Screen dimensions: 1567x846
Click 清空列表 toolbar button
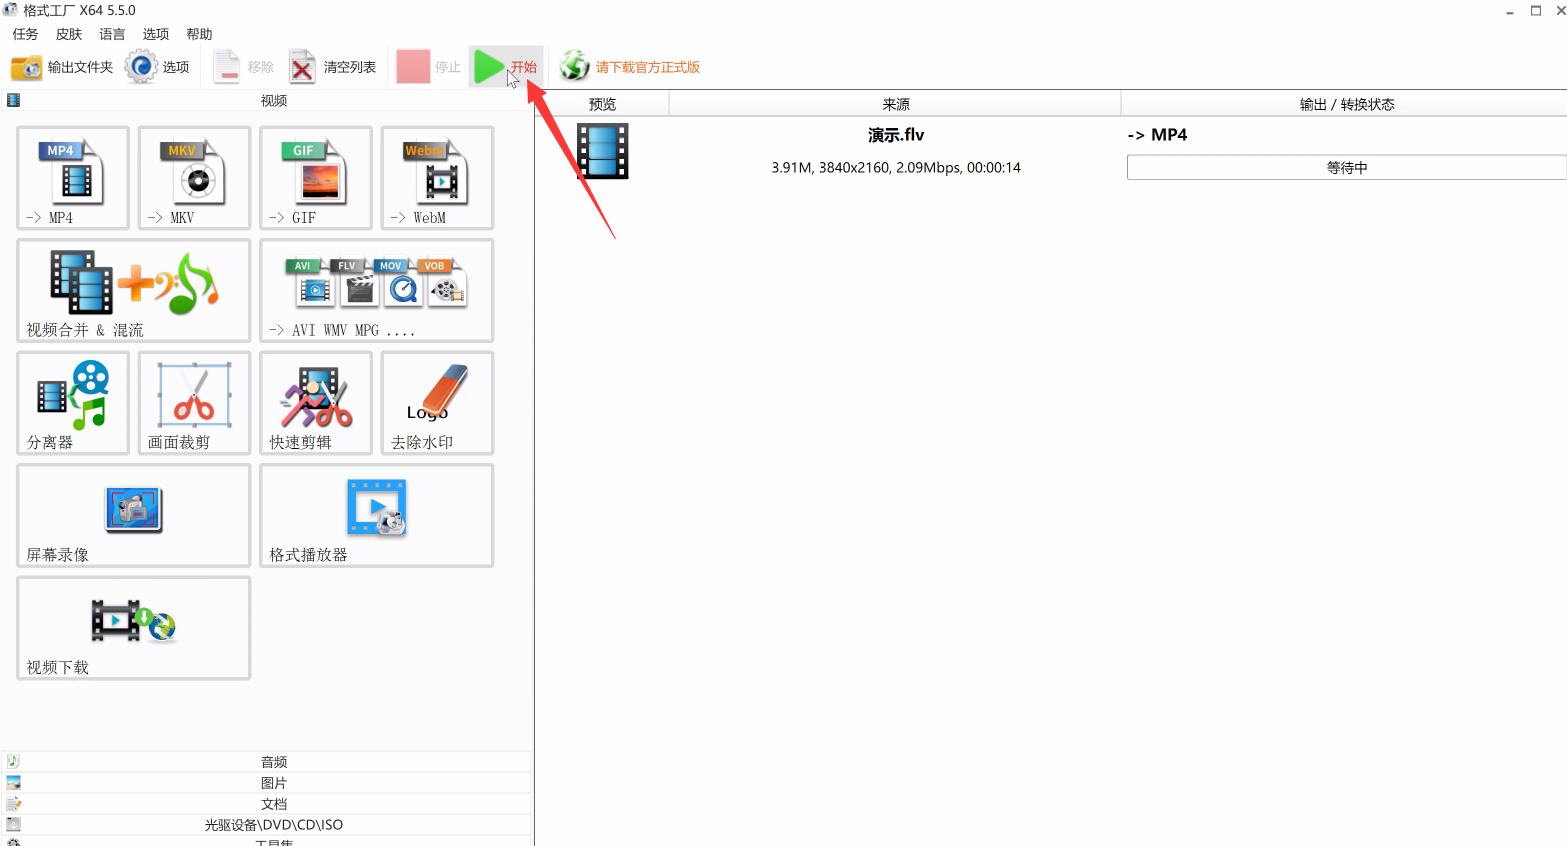click(x=332, y=67)
